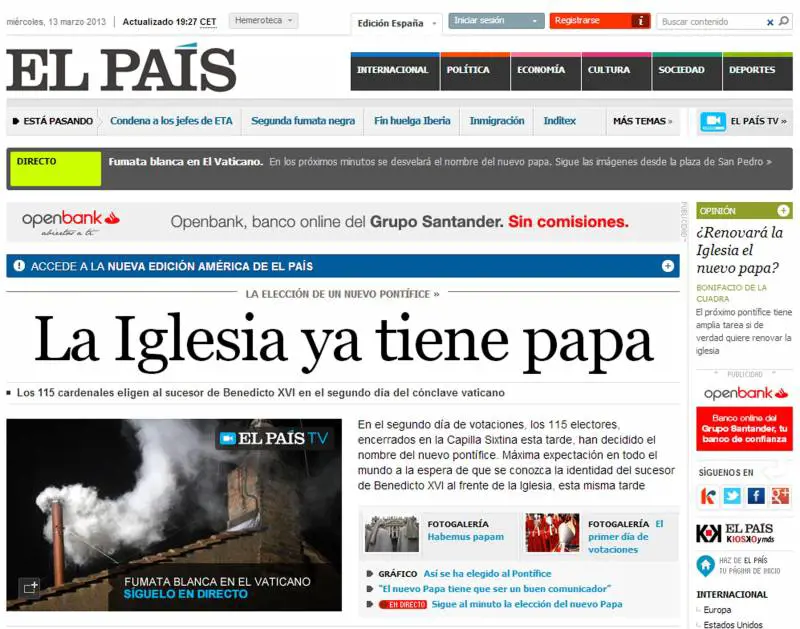The image size is (800, 629).
Task: Open the Cultura section
Action: (617, 71)
